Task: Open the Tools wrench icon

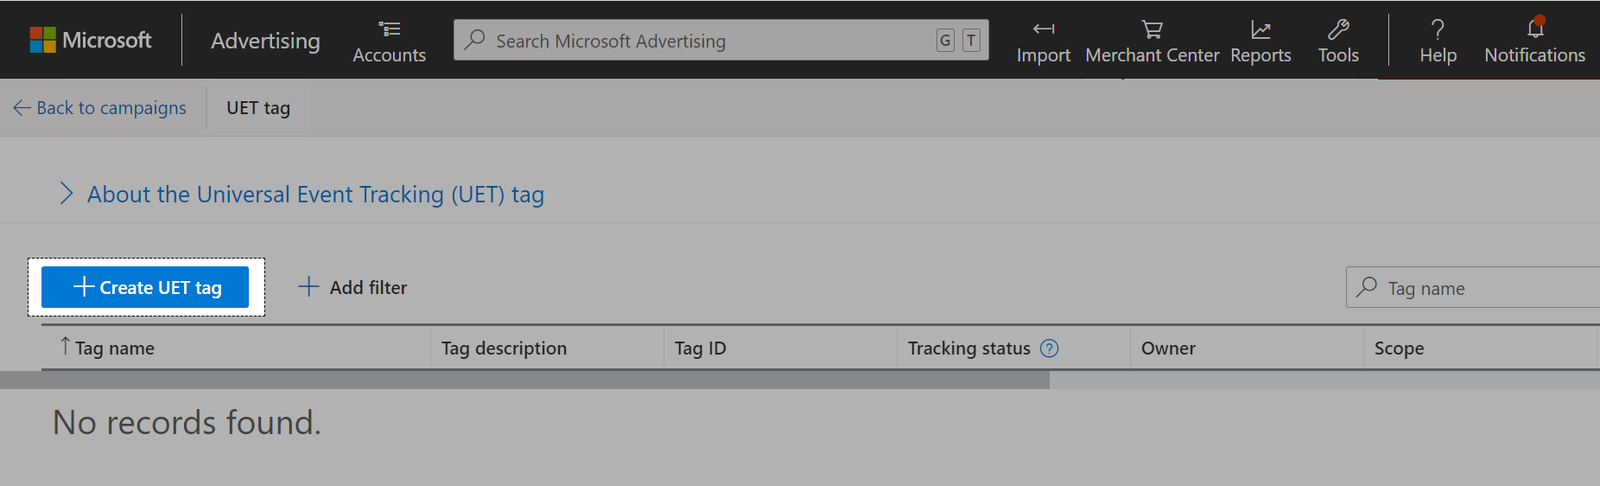Action: (1338, 29)
